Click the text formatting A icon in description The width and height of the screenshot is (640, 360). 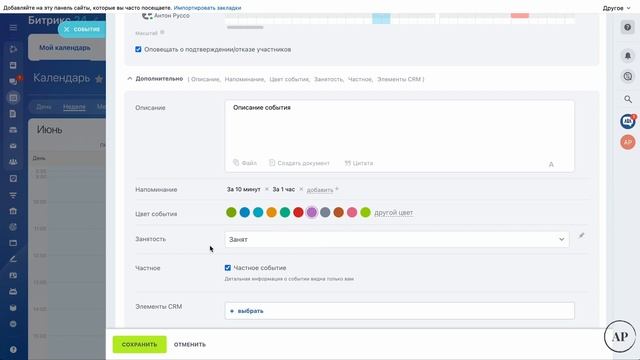pos(551,164)
